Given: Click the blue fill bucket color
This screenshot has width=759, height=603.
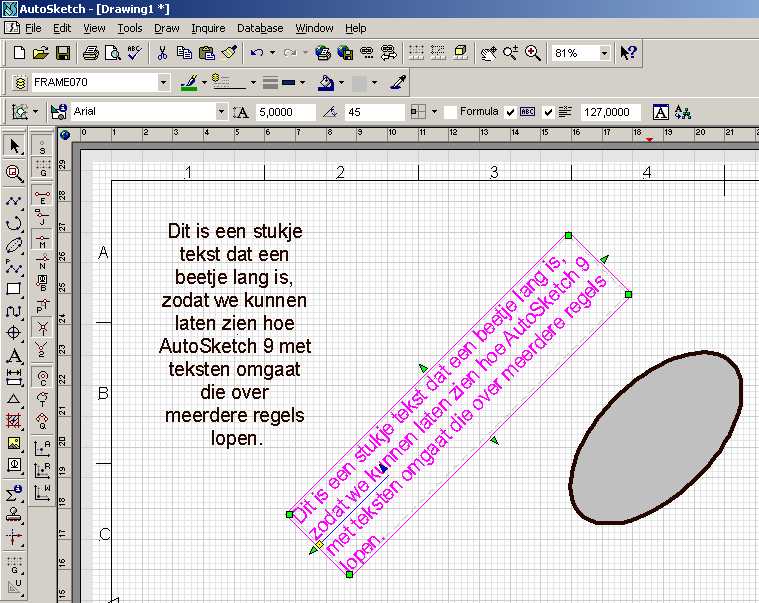Looking at the screenshot, I should 326,83.
